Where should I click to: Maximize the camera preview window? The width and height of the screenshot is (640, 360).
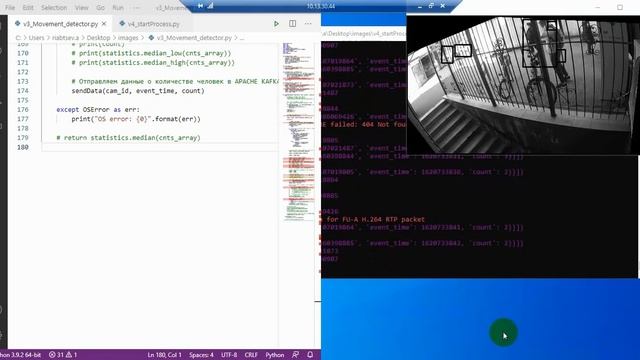[620, 7]
